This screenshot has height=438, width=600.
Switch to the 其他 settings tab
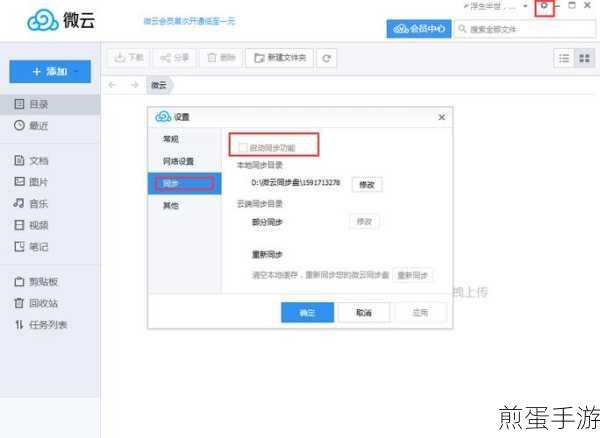[184, 206]
